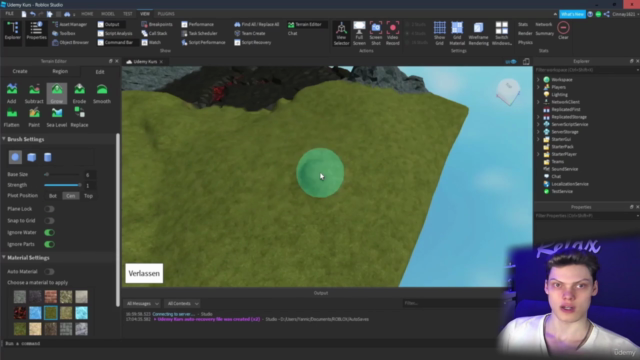
Task: Disable the Ignore Parts switch
Action: (x=49, y=244)
